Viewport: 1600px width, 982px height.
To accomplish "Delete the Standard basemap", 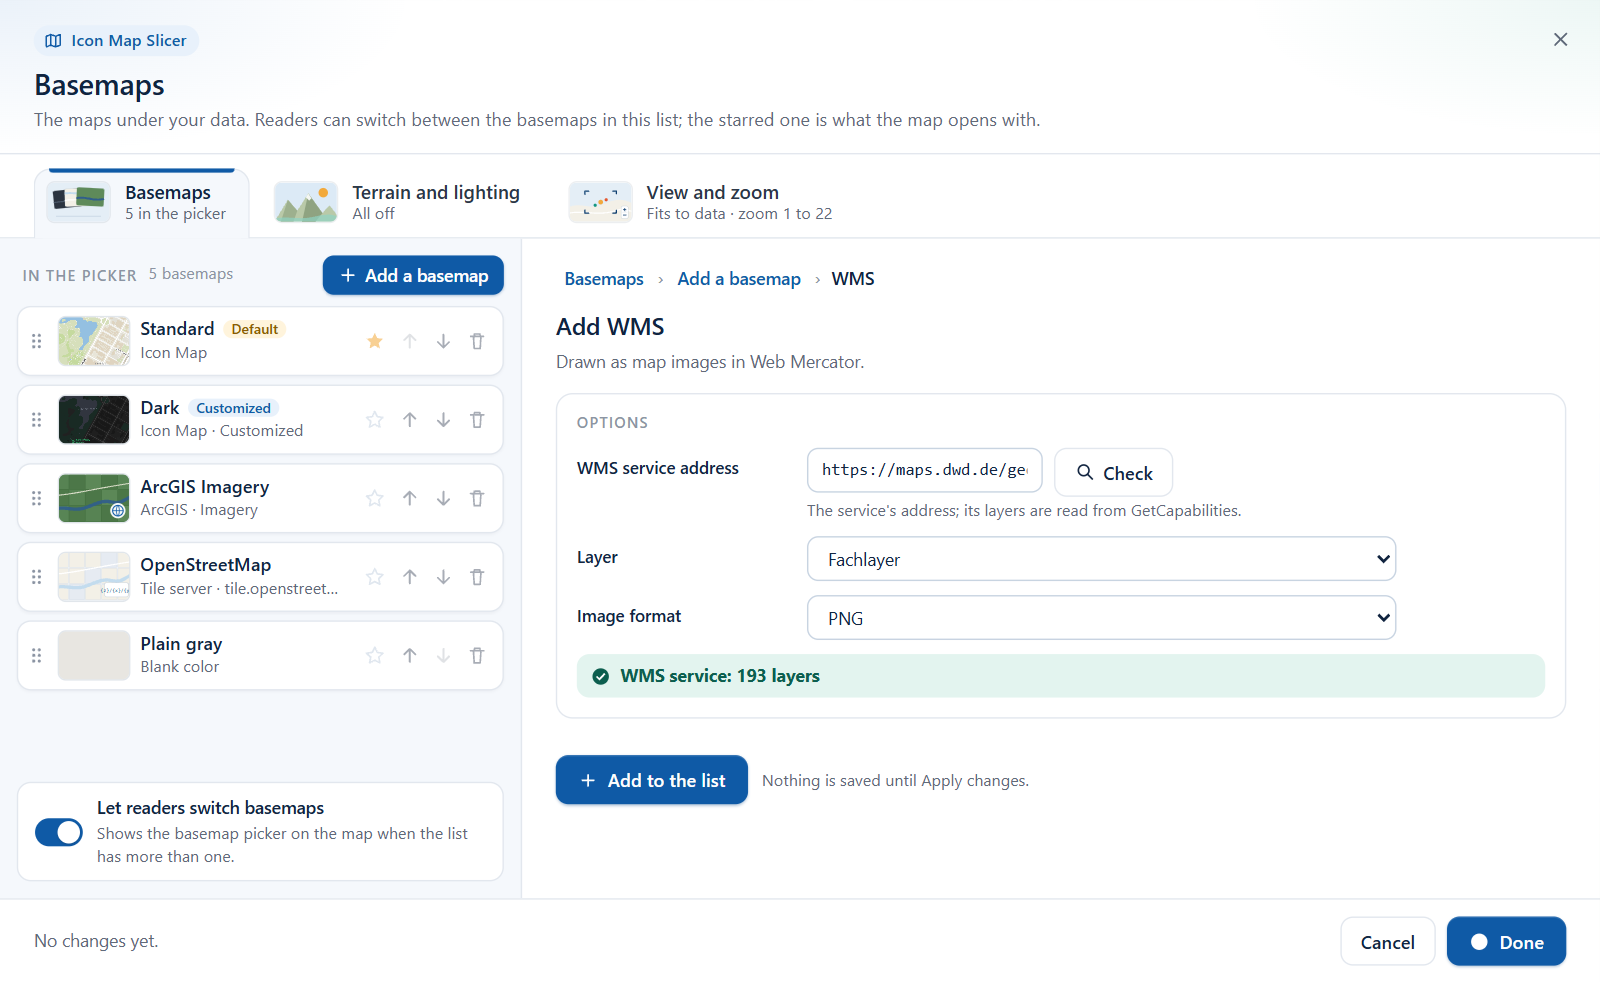I will click(477, 341).
